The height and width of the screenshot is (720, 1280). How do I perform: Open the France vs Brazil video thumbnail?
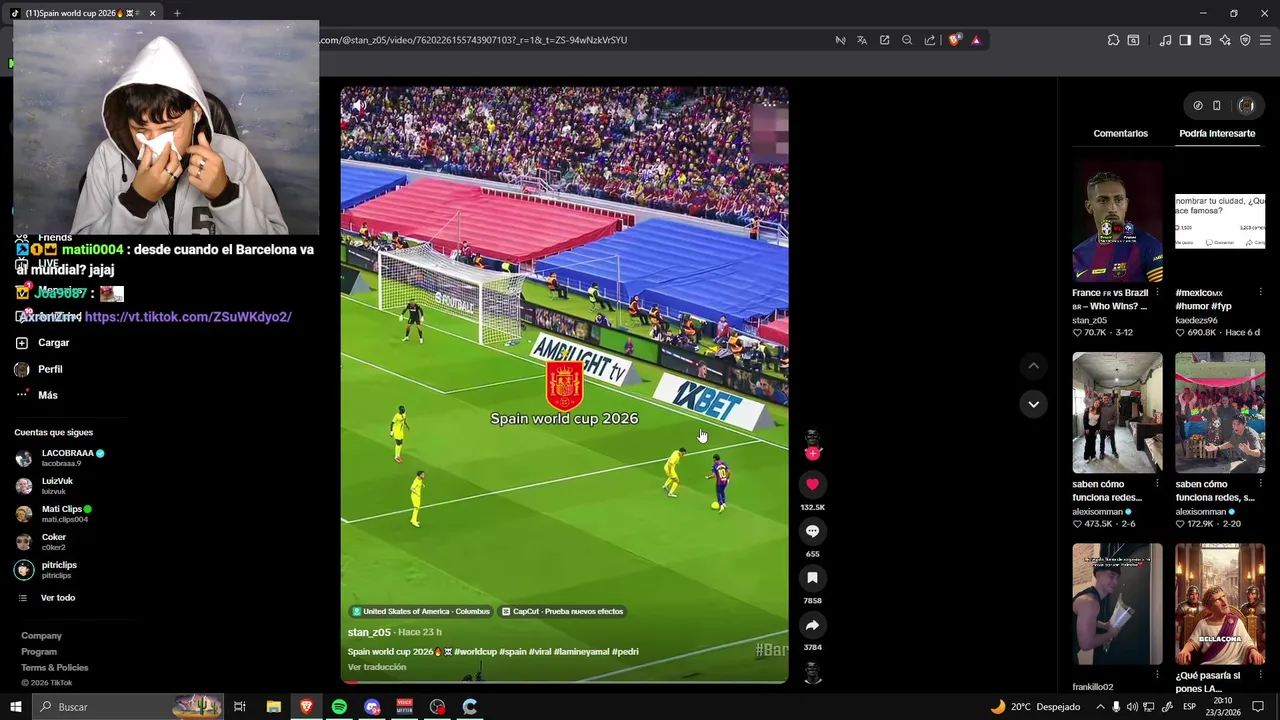click(x=1117, y=221)
